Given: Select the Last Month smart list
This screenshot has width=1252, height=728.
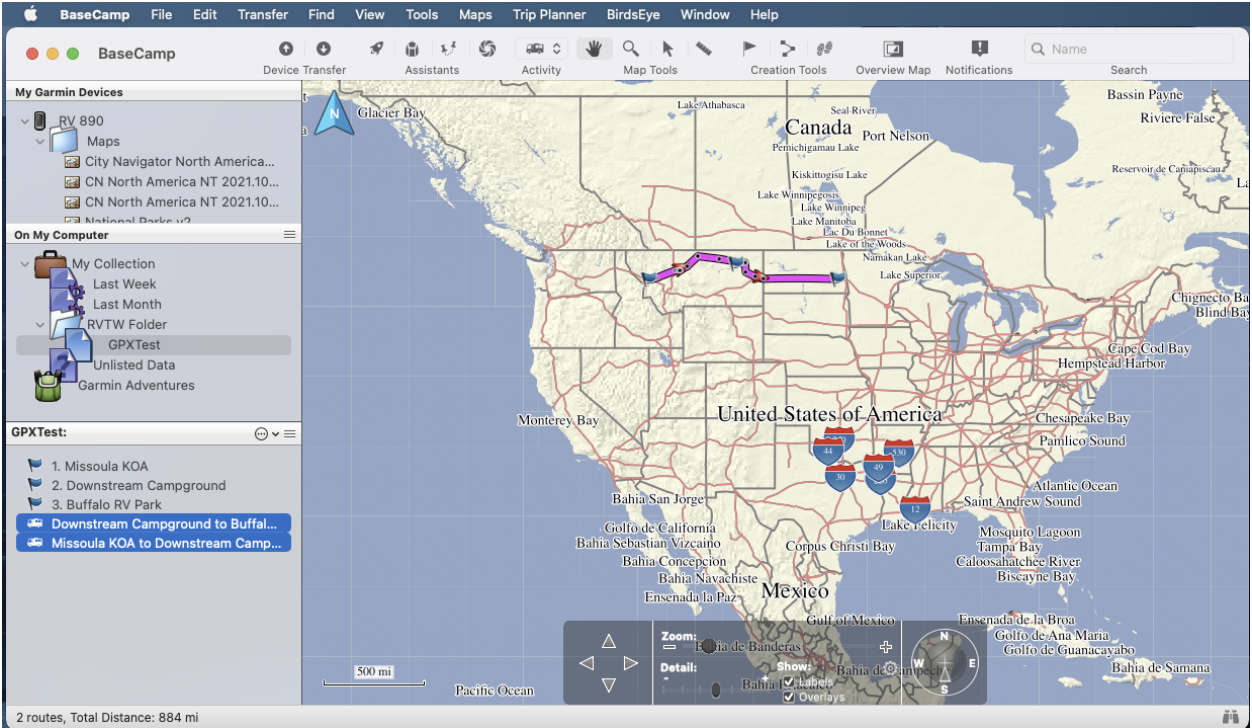Looking at the screenshot, I should click(127, 304).
